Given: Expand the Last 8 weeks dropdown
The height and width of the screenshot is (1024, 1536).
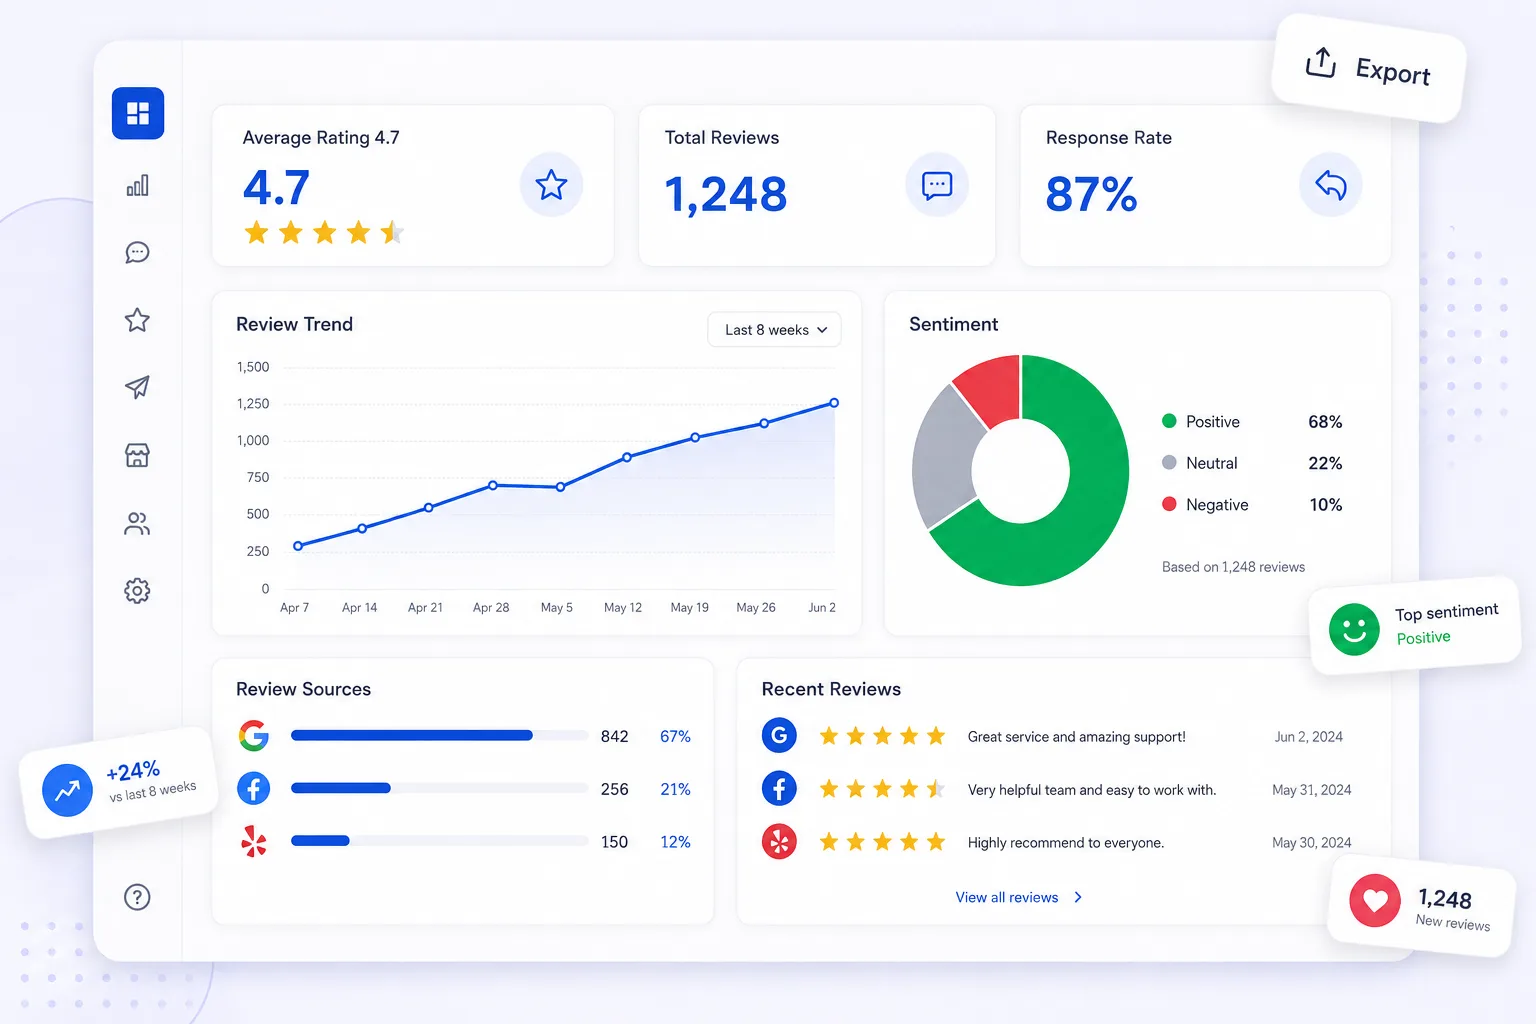Looking at the screenshot, I should point(775,329).
